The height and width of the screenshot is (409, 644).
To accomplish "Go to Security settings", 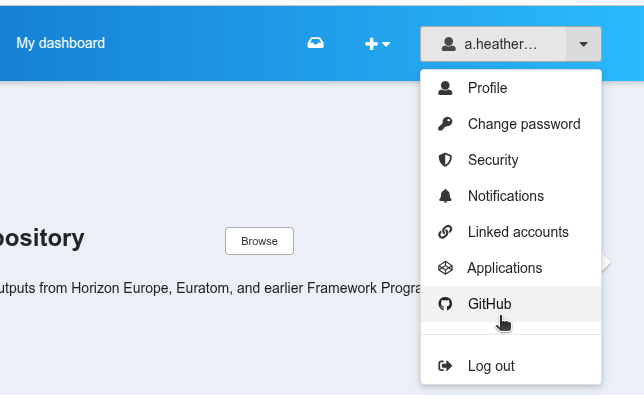I will pyautogui.click(x=492, y=160).
